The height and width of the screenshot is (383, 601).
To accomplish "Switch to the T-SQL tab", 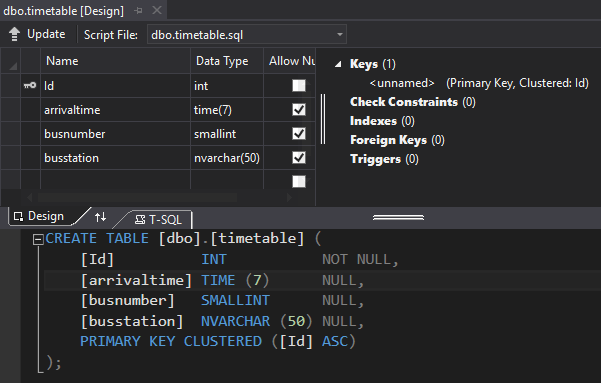I will (x=158, y=220).
